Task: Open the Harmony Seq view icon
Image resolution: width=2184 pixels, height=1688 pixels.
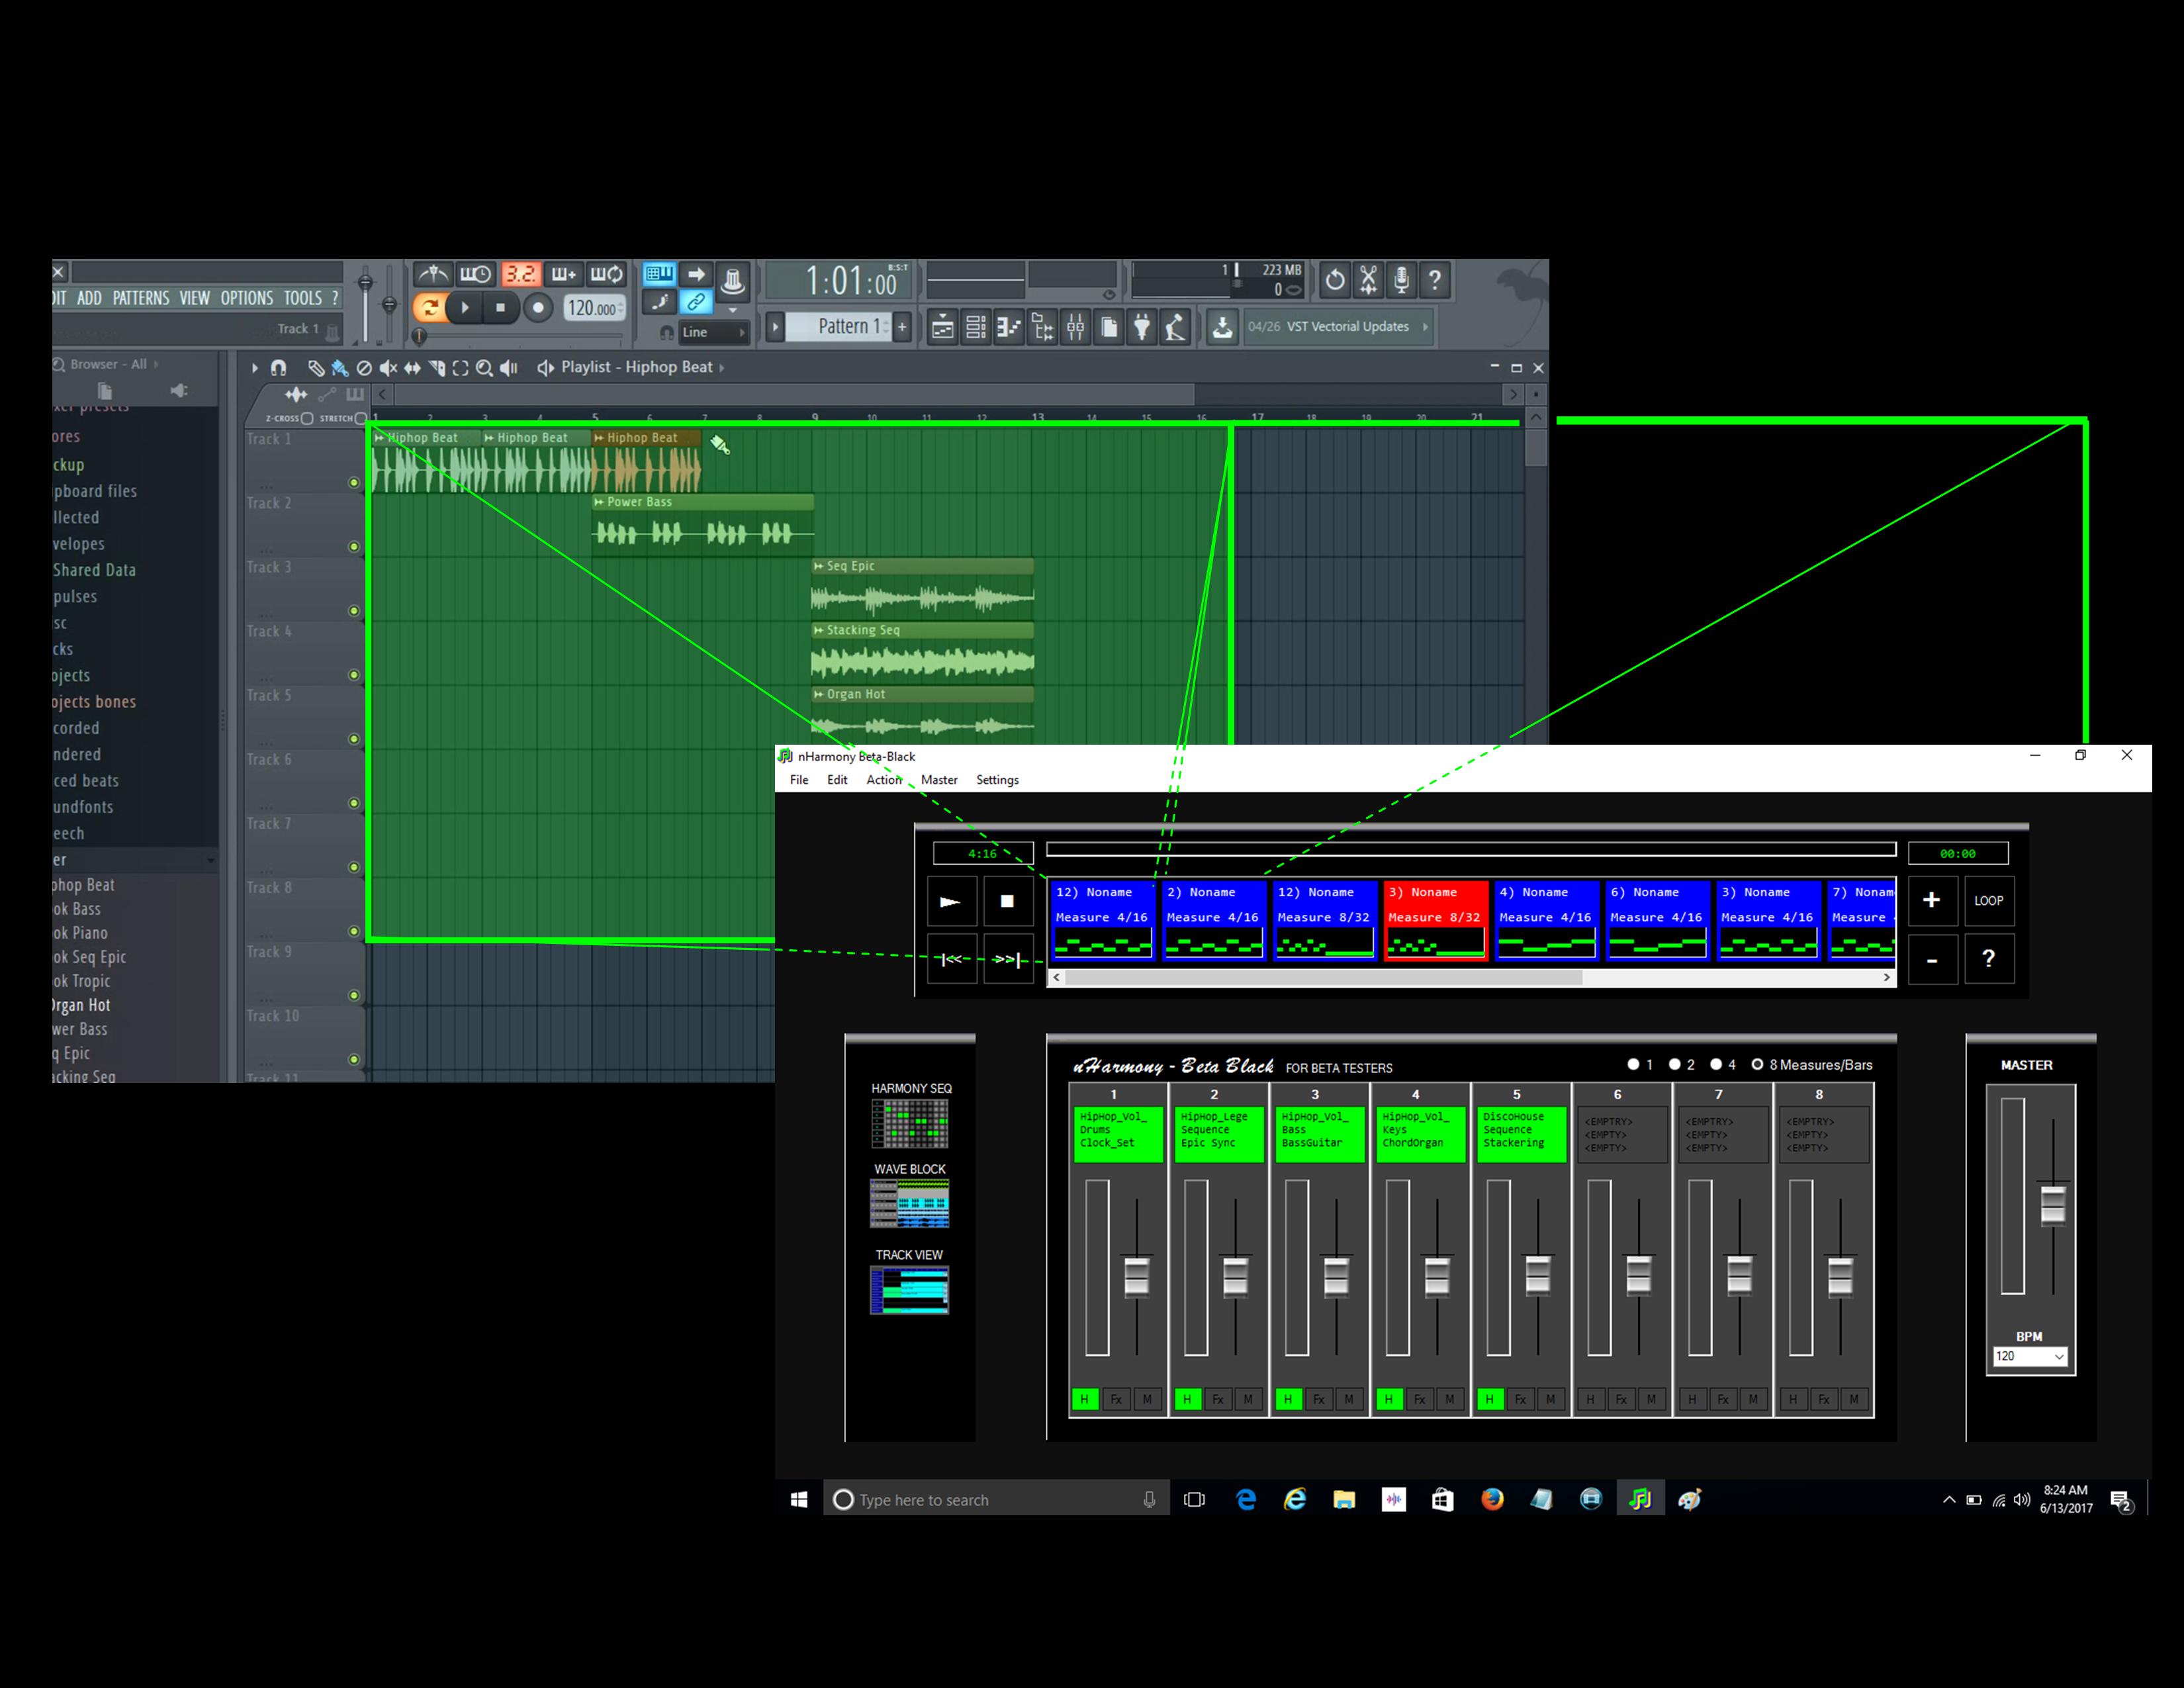Action: click(909, 1123)
